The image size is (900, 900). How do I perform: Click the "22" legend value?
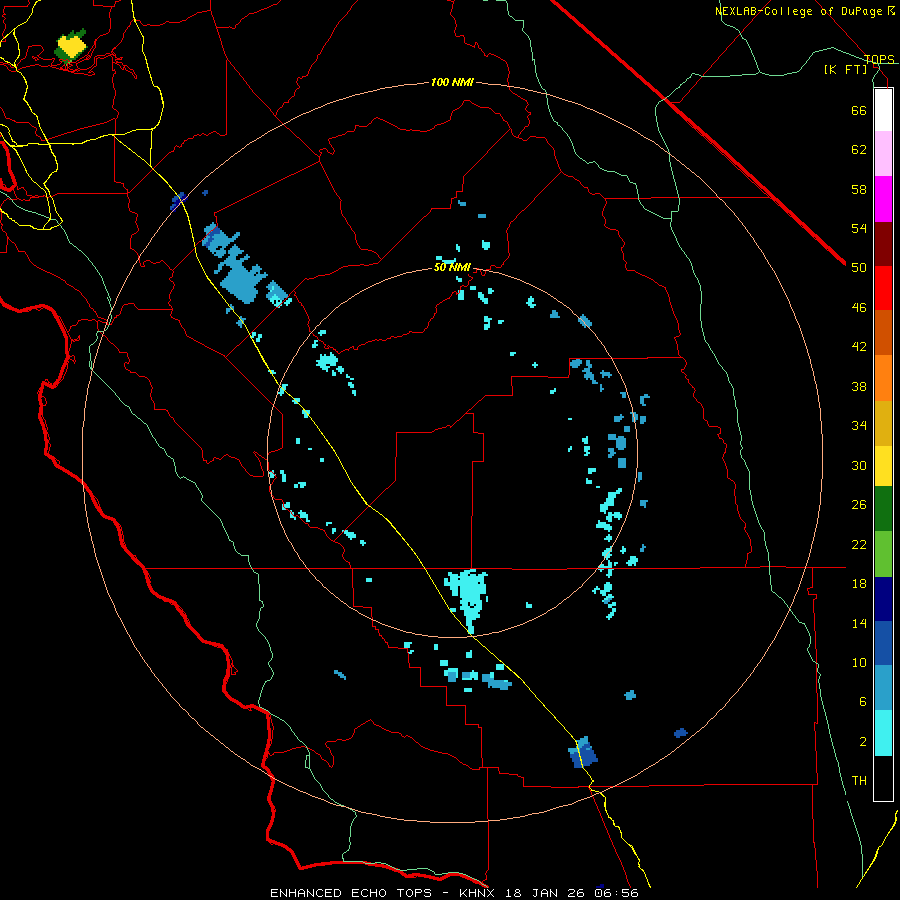tap(859, 544)
